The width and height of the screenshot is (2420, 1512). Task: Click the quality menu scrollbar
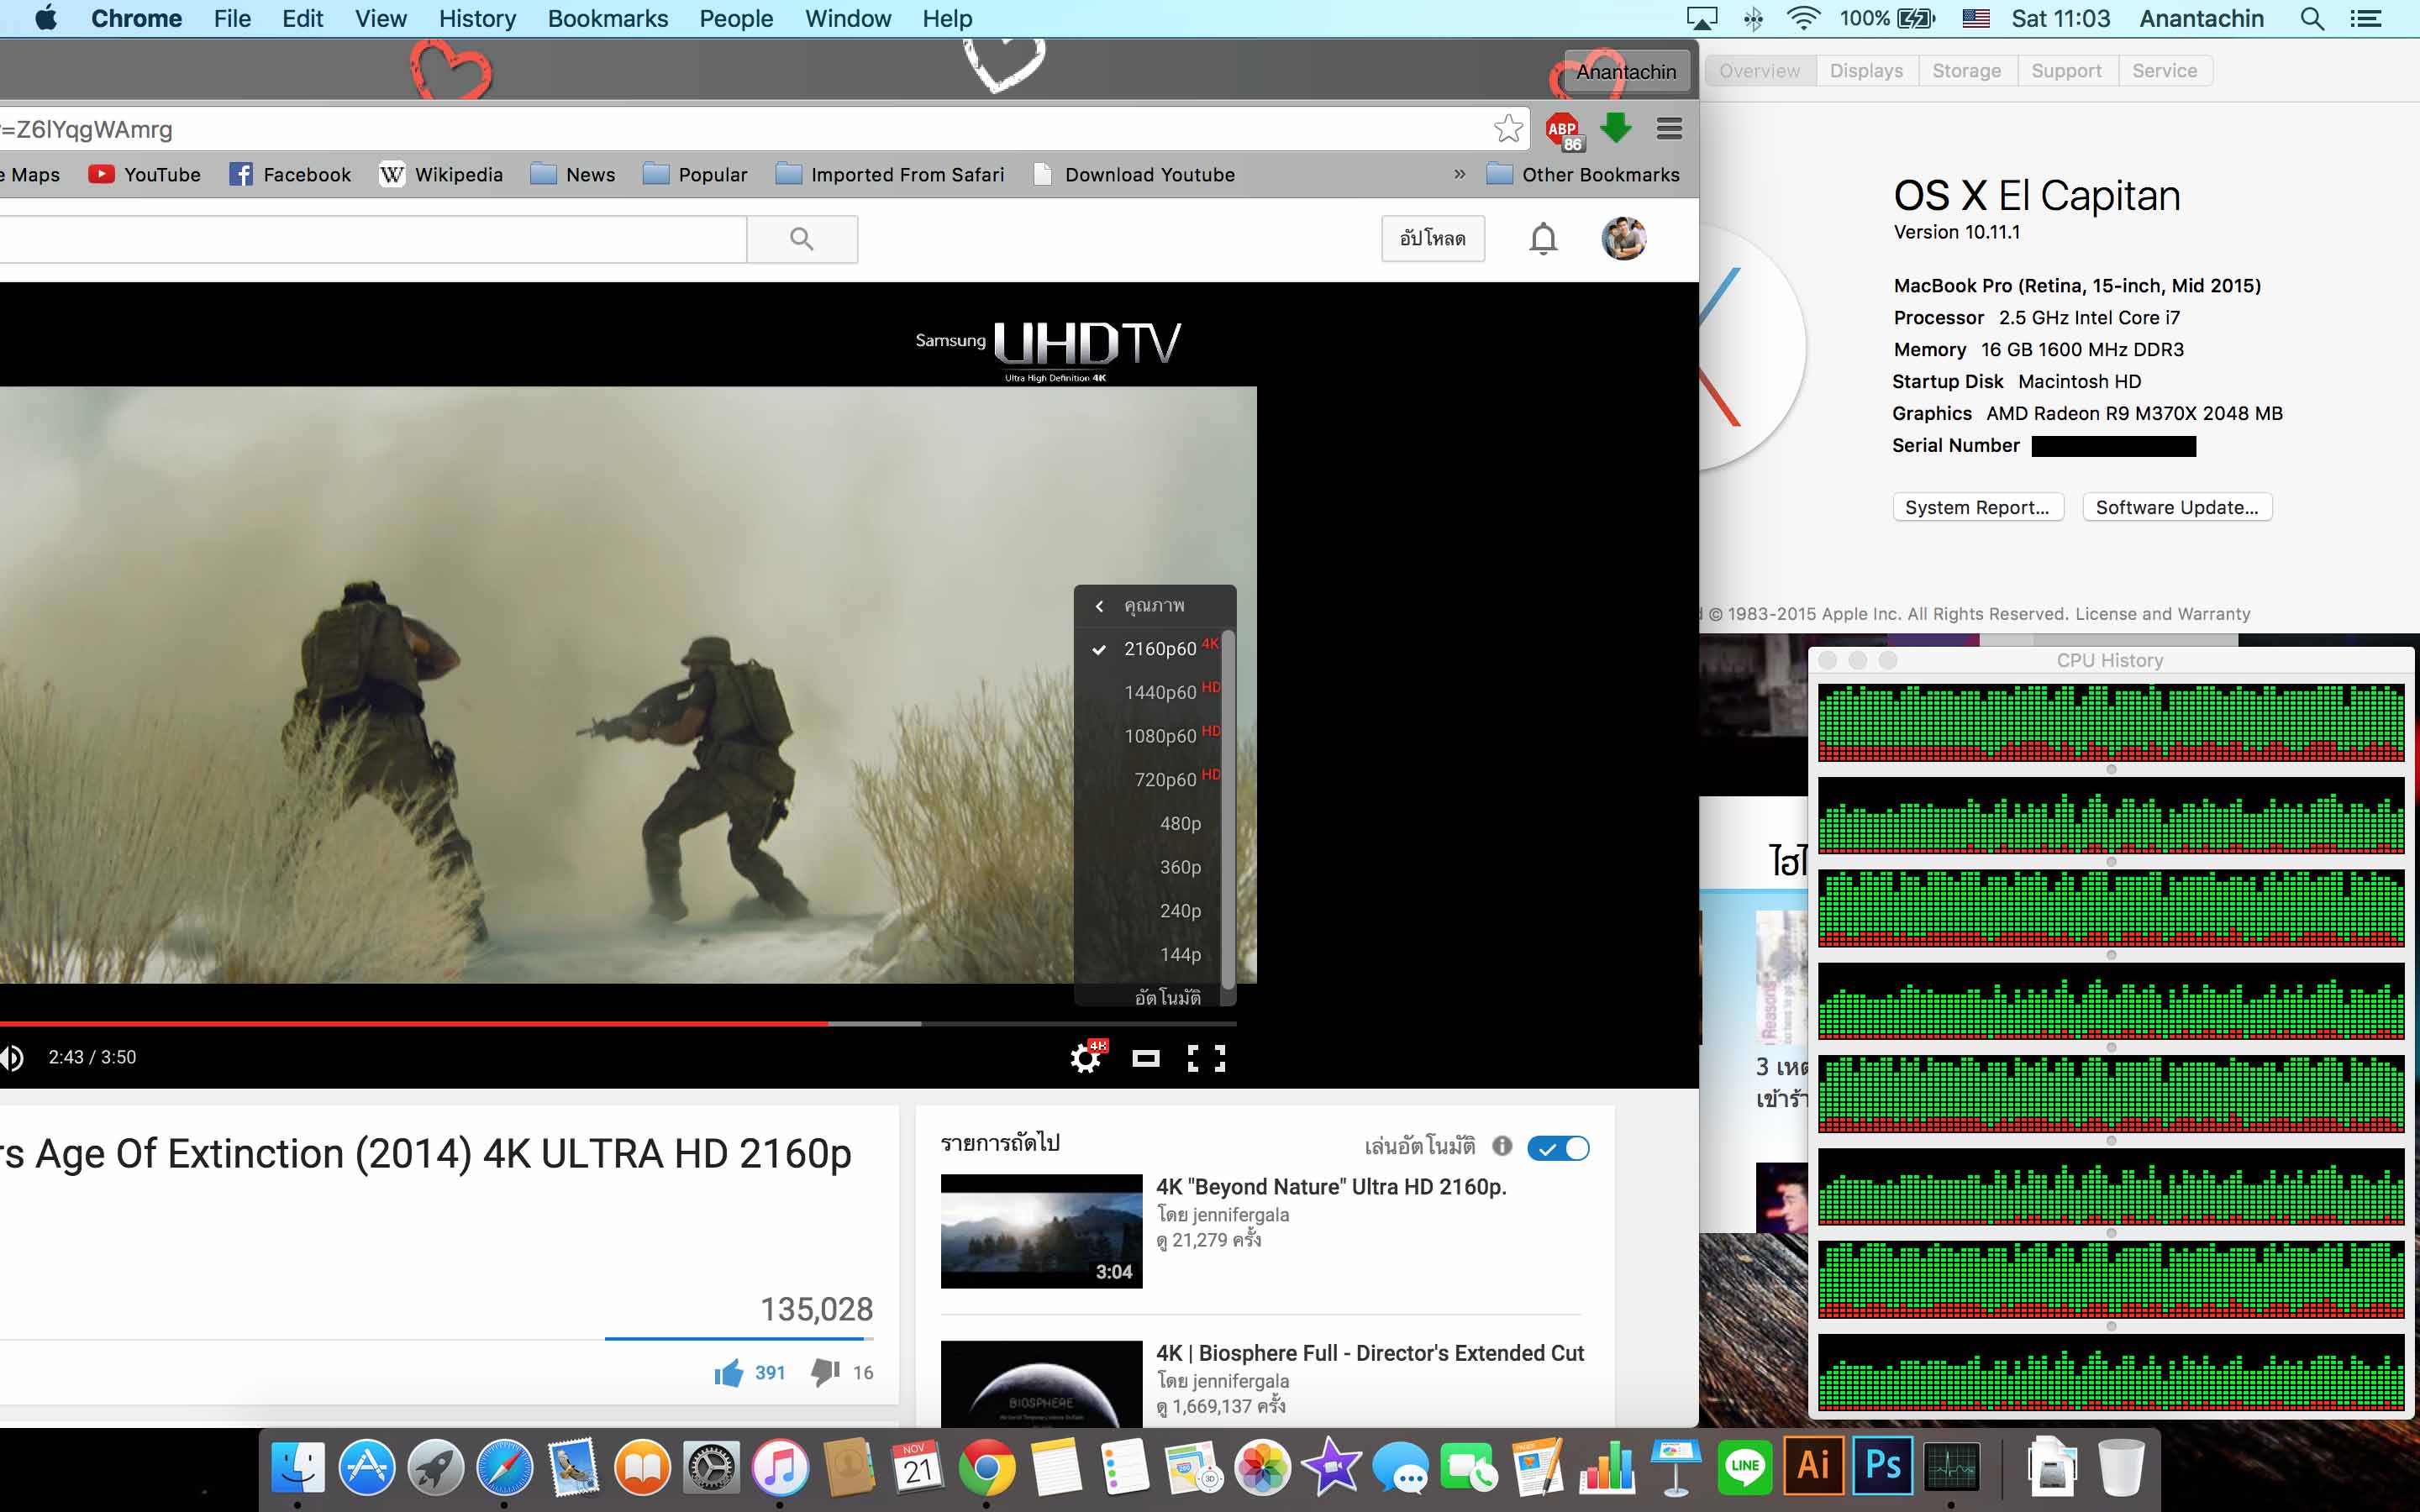[1229, 810]
